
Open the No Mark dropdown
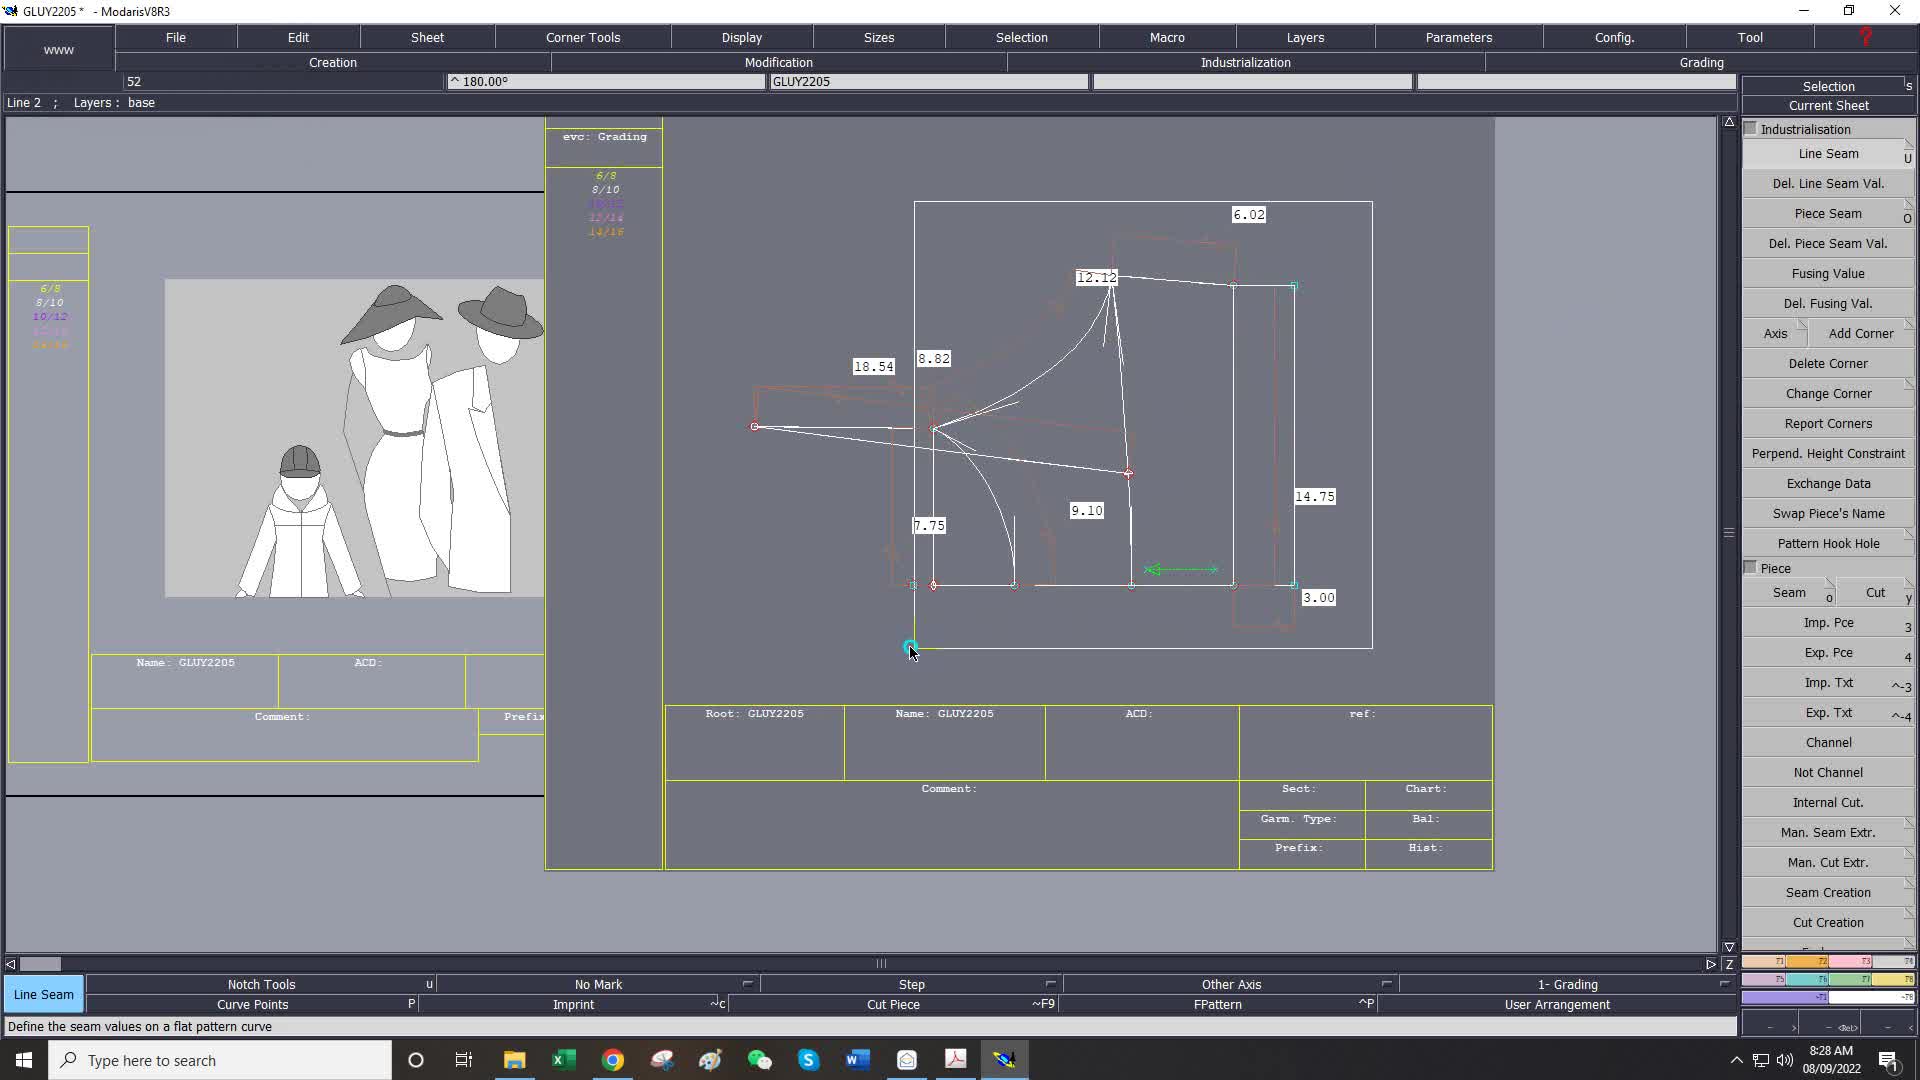(598, 984)
